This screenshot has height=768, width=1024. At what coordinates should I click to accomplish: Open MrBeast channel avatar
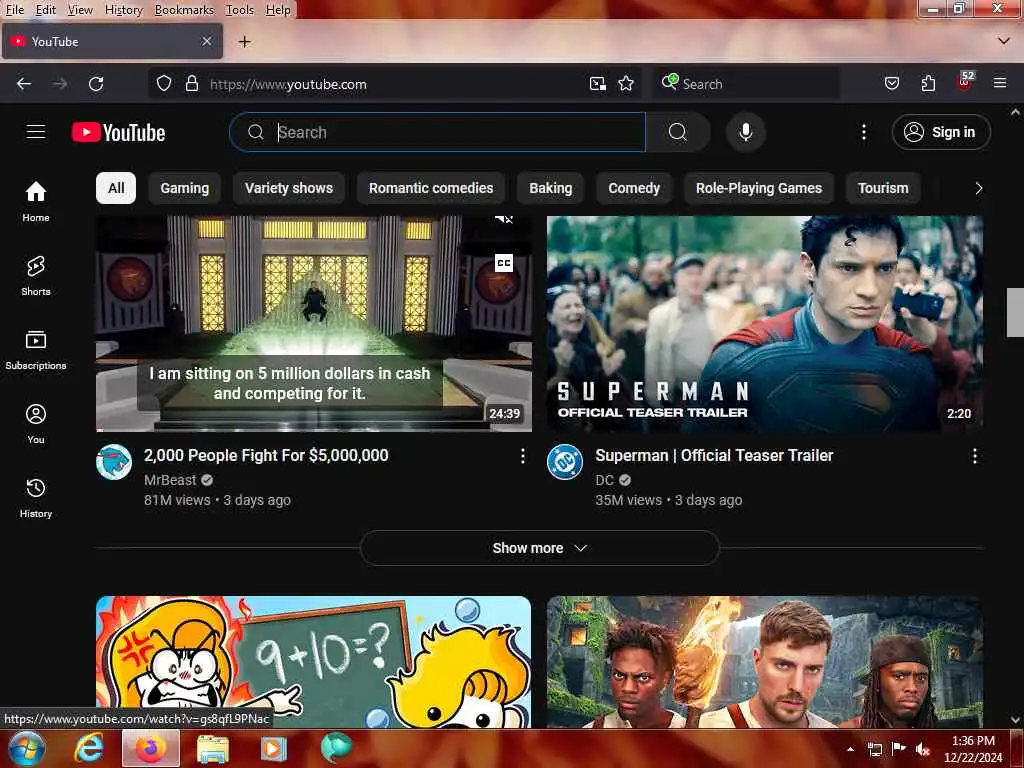pos(114,462)
